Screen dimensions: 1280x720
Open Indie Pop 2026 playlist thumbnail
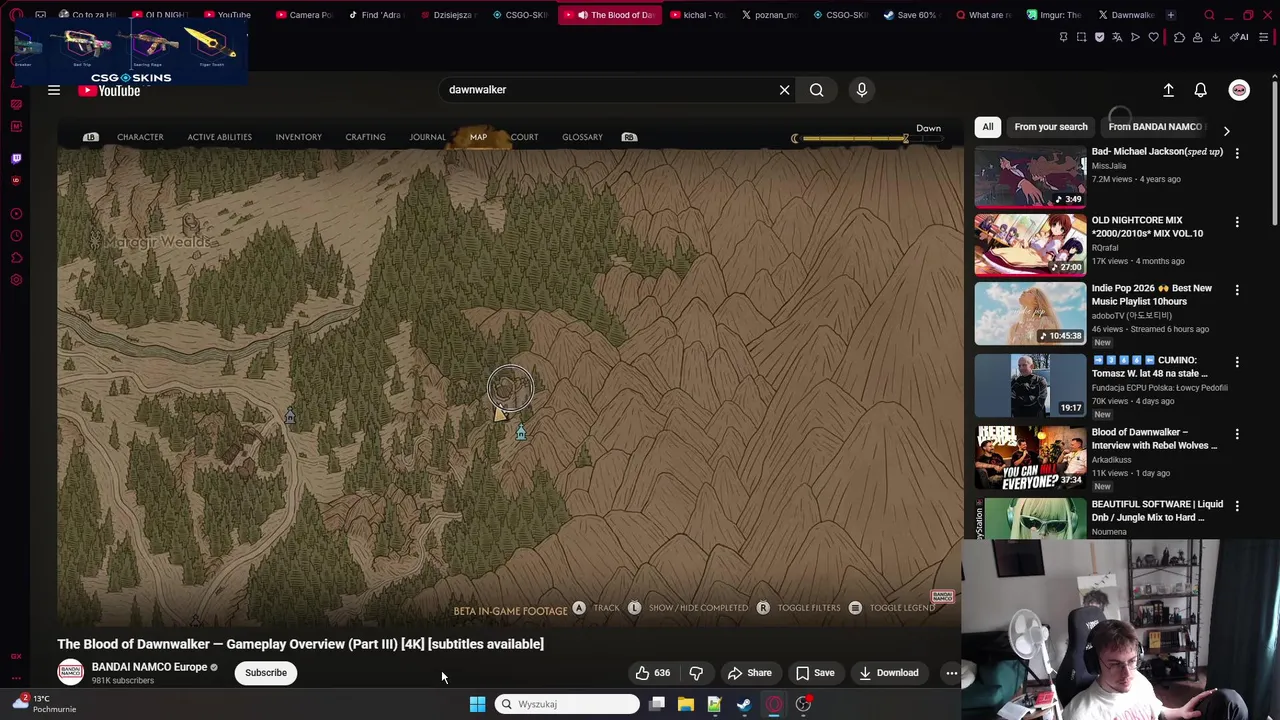pyautogui.click(x=1030, y=313)
